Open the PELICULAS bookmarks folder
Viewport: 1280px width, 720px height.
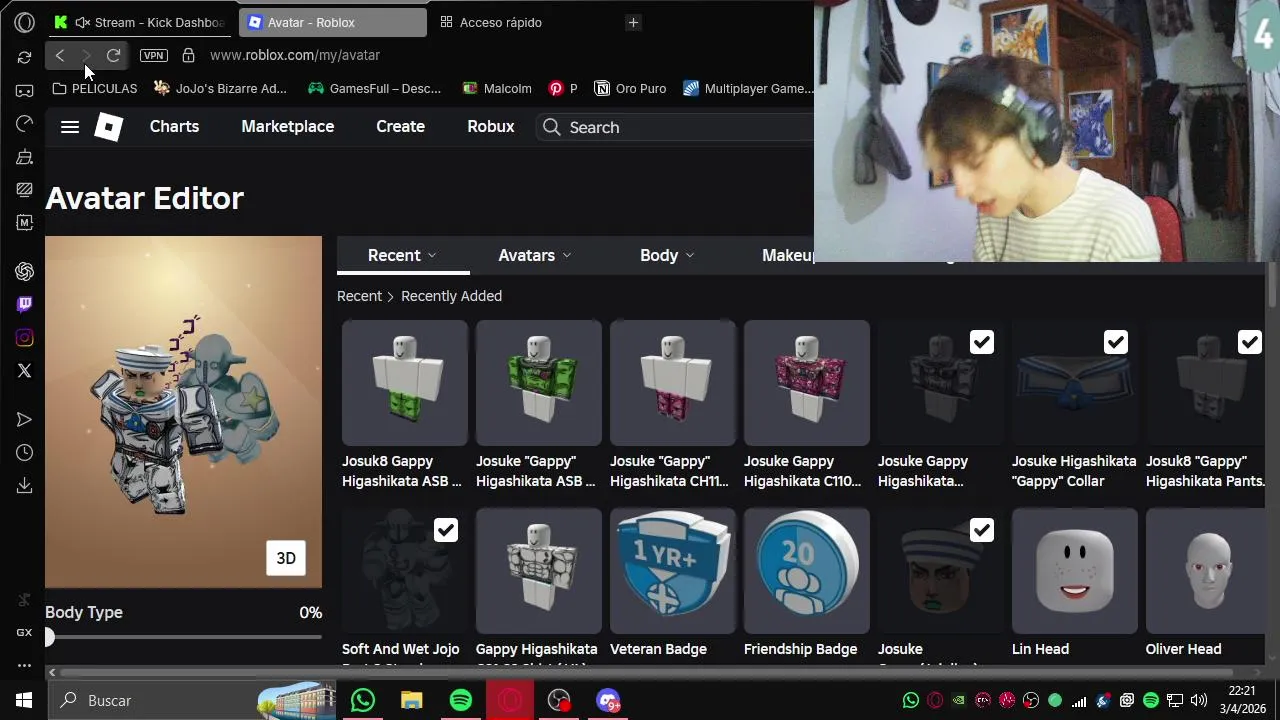click(95, 88)
